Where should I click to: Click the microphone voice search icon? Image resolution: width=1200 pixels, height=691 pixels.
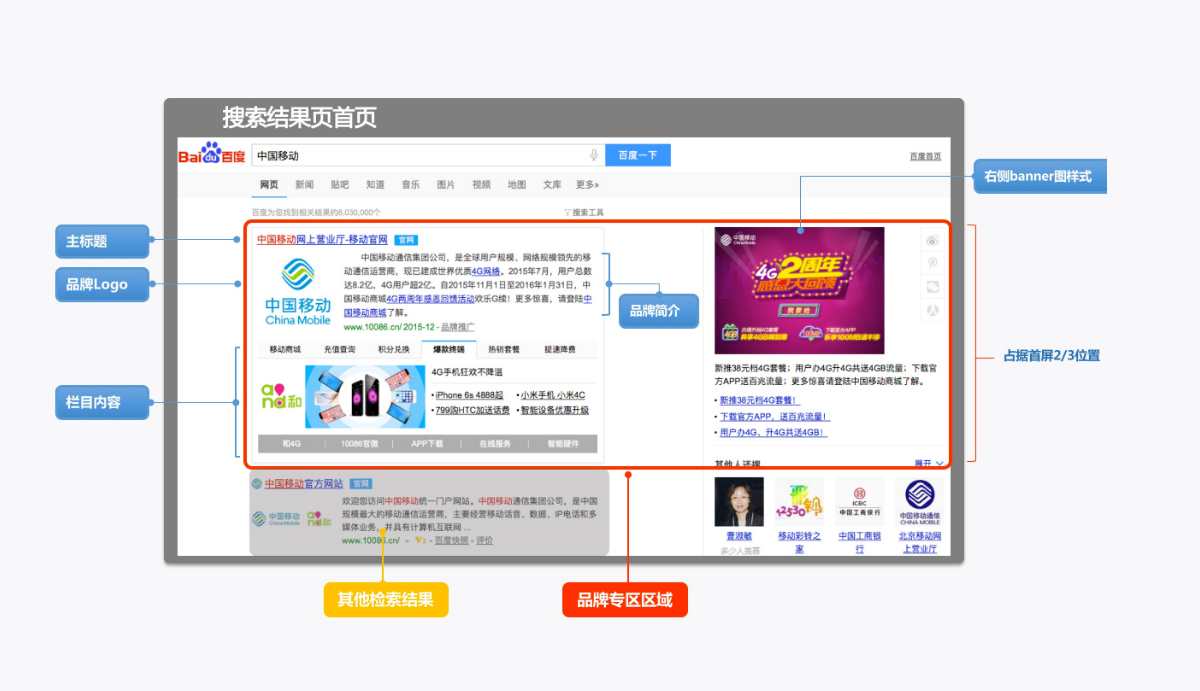pyautogui.click(x=594, y=155)
